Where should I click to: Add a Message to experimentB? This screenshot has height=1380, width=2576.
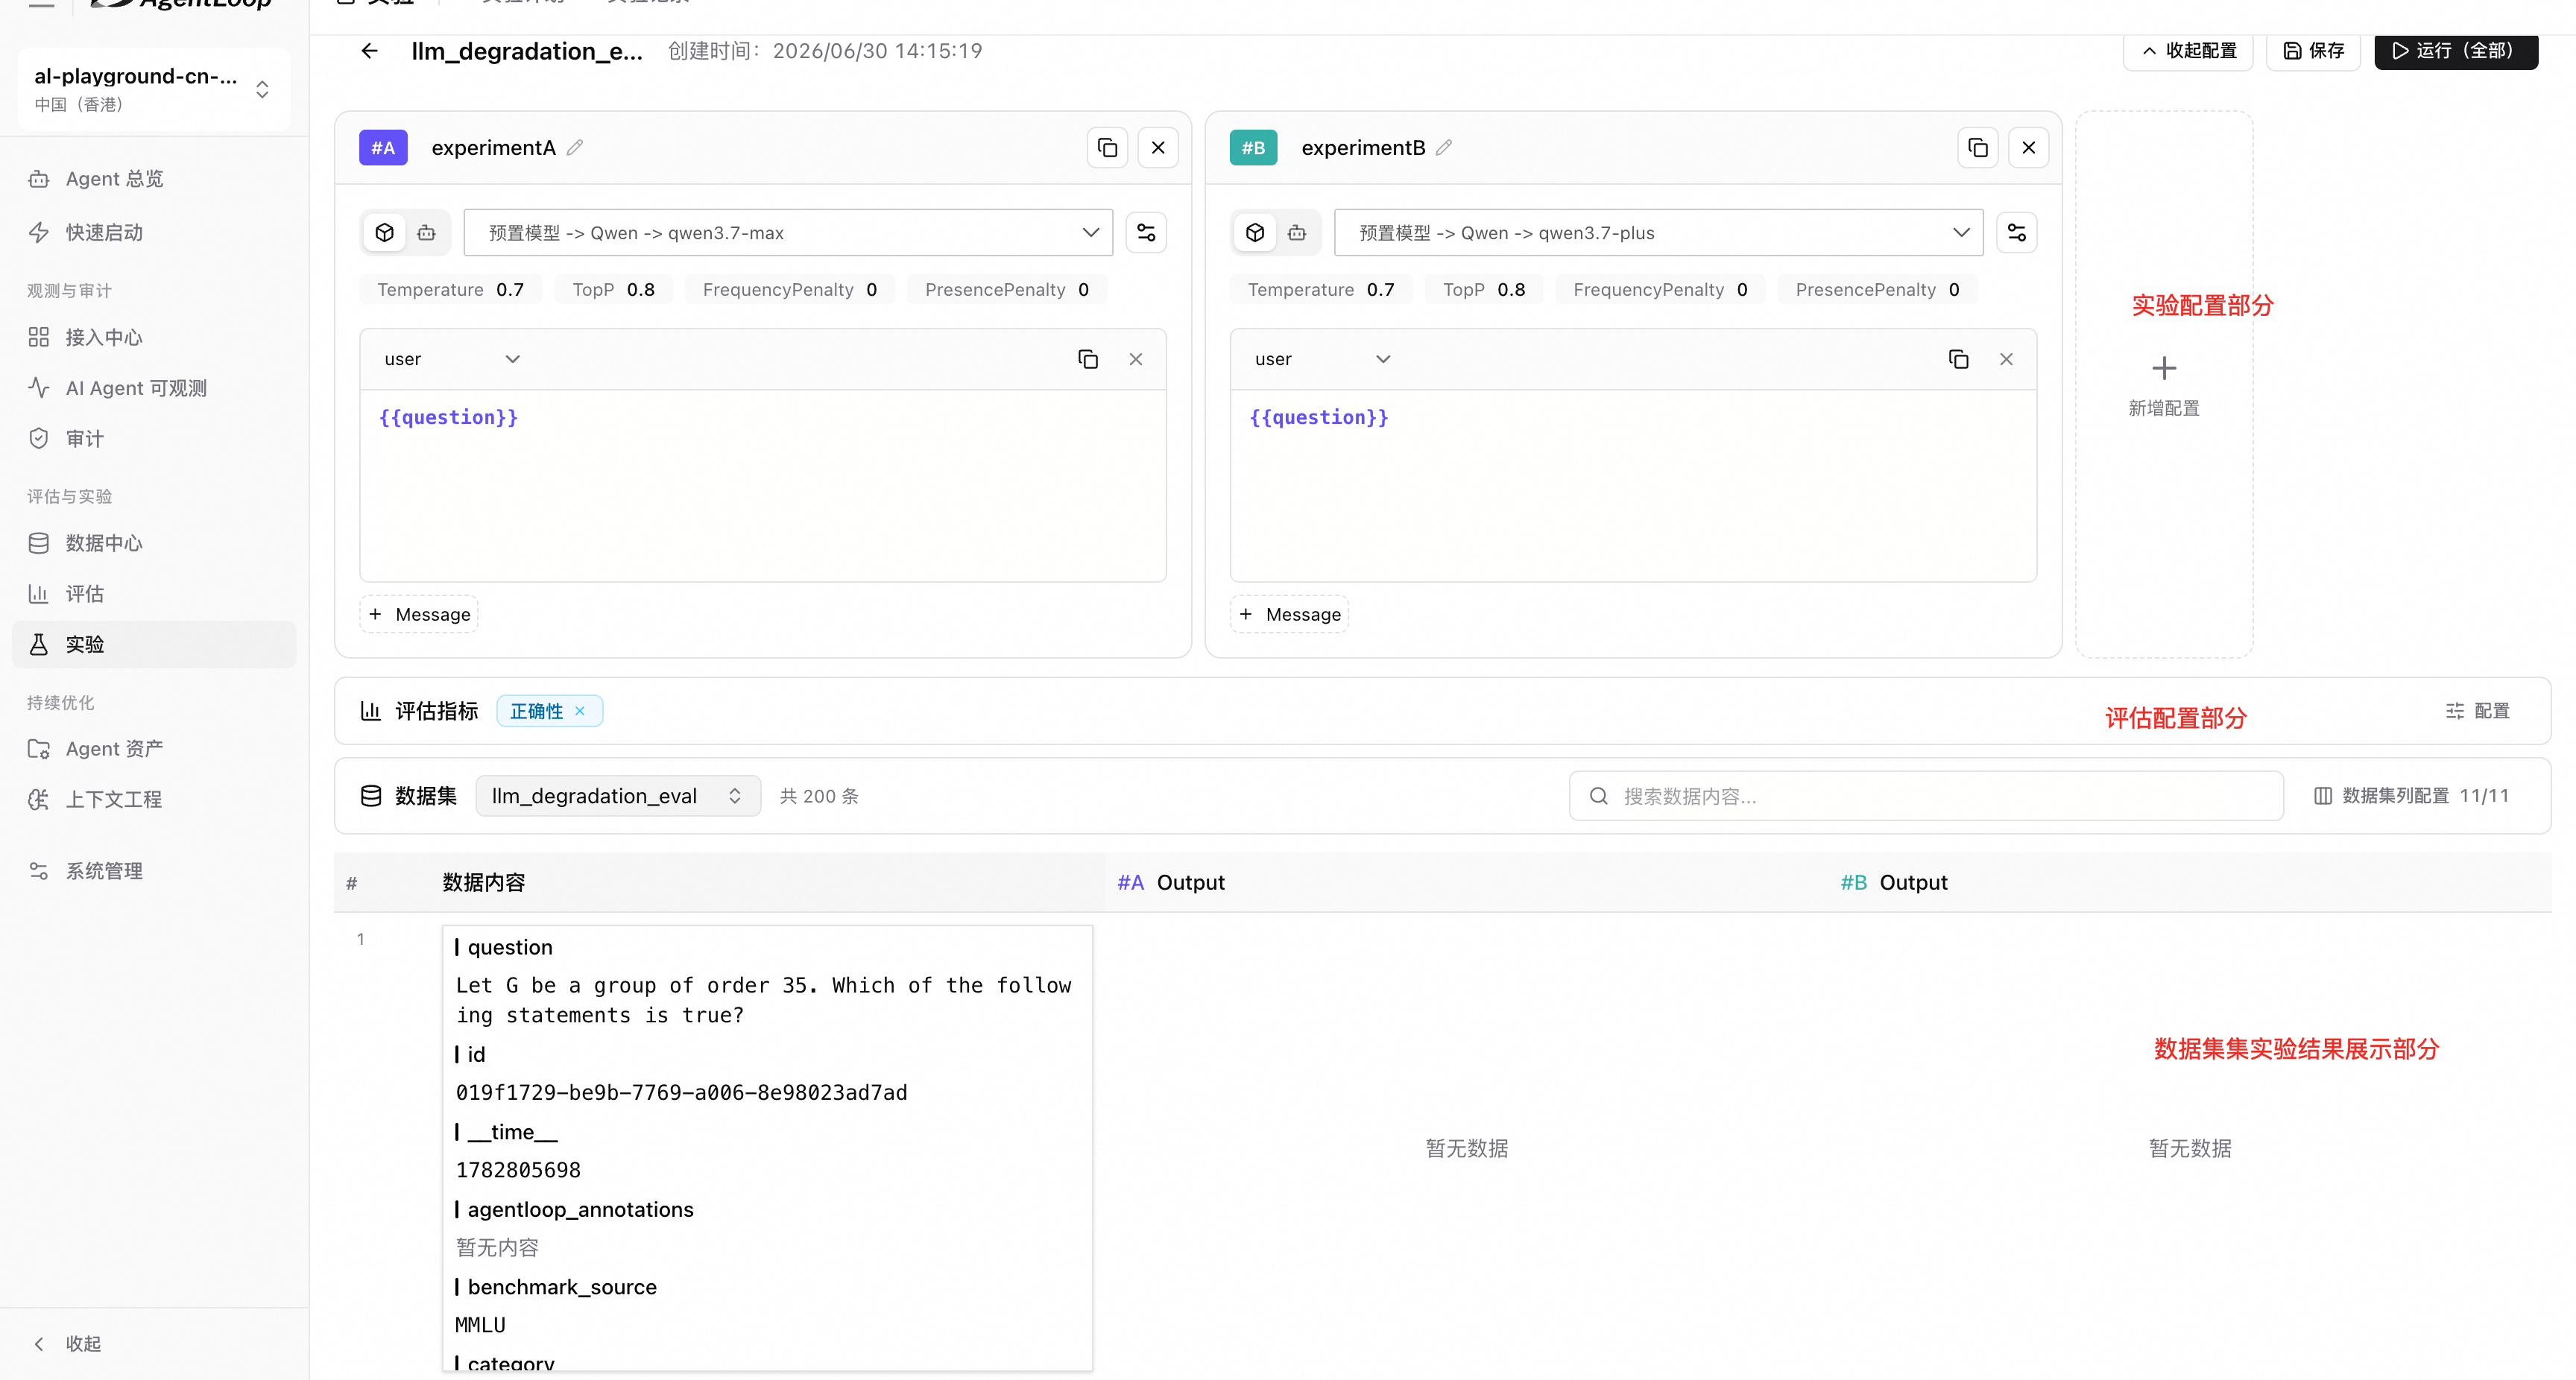1290,614
